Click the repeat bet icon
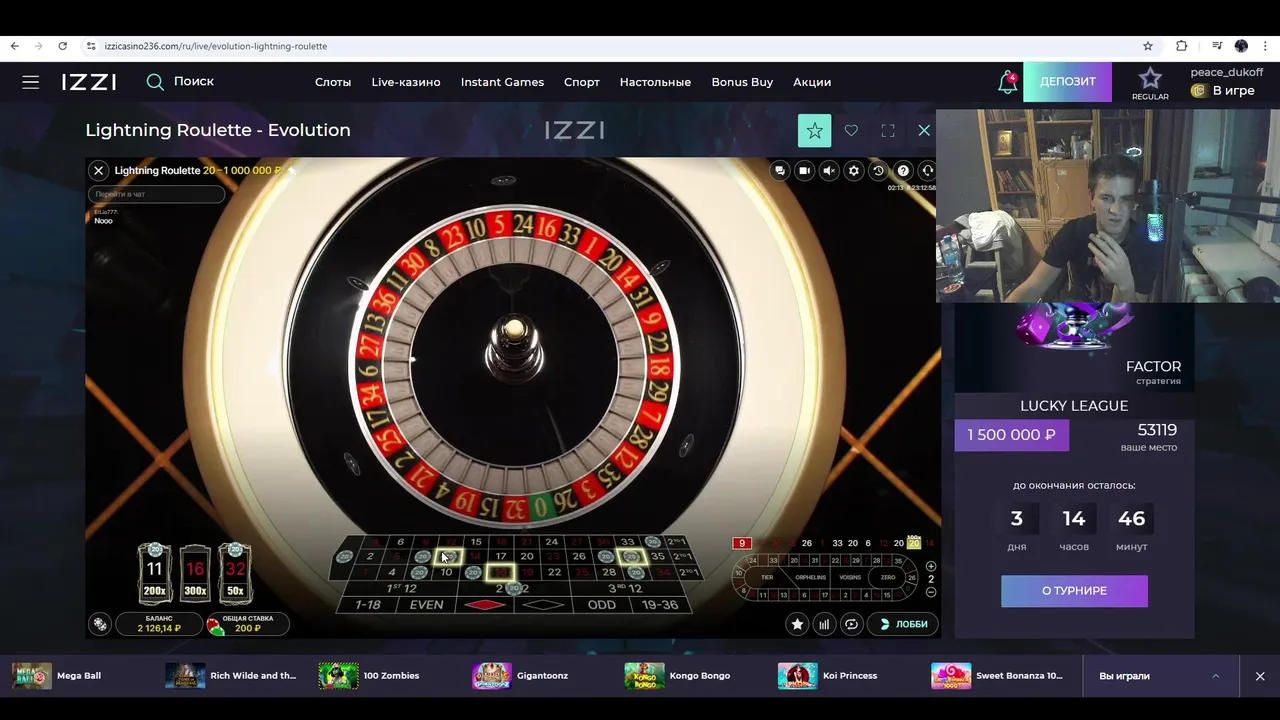This screenshot has width=1280, height=720. [x=851, y=624]
